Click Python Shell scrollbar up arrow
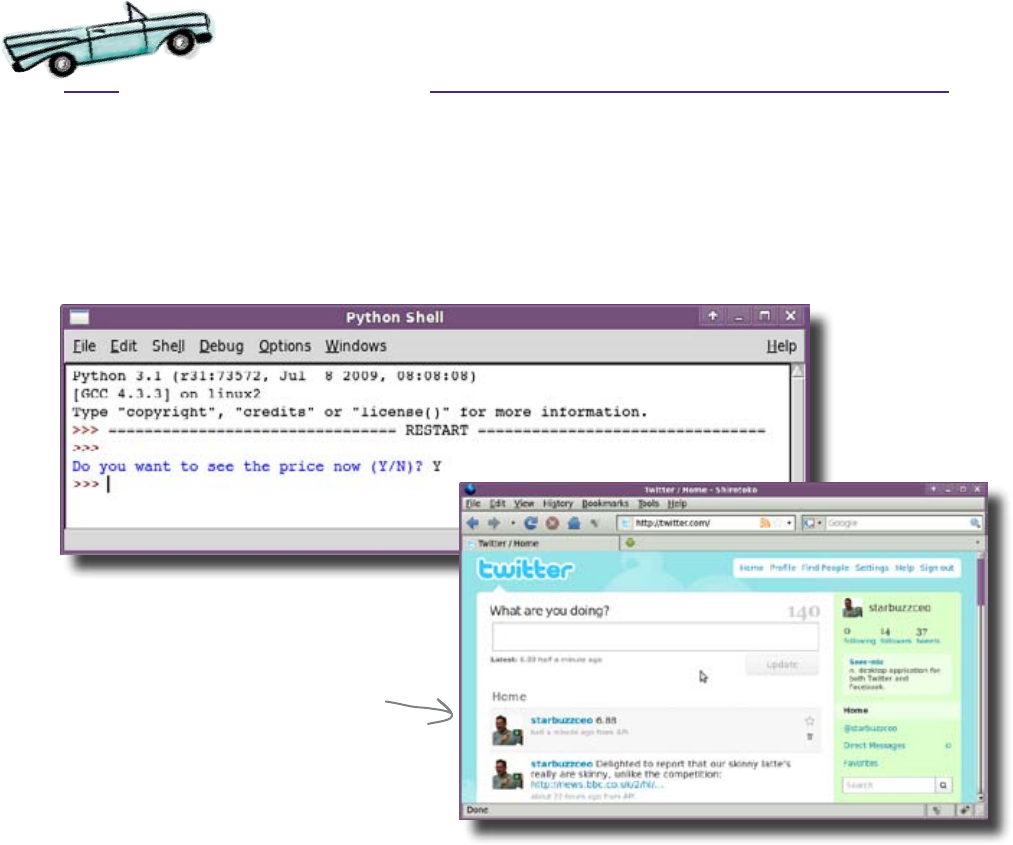This screenshot has width=1013, height=845. (798, 371)
